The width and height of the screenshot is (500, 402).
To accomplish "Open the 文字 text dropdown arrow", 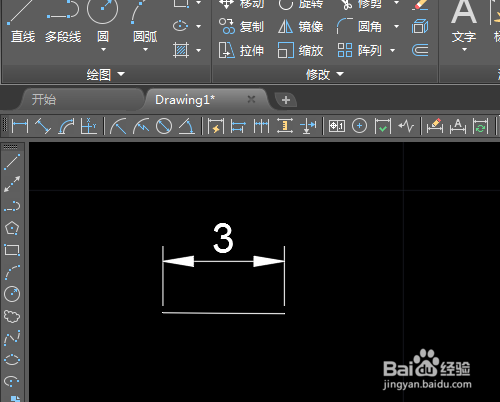I will click(x=464, y=50).
